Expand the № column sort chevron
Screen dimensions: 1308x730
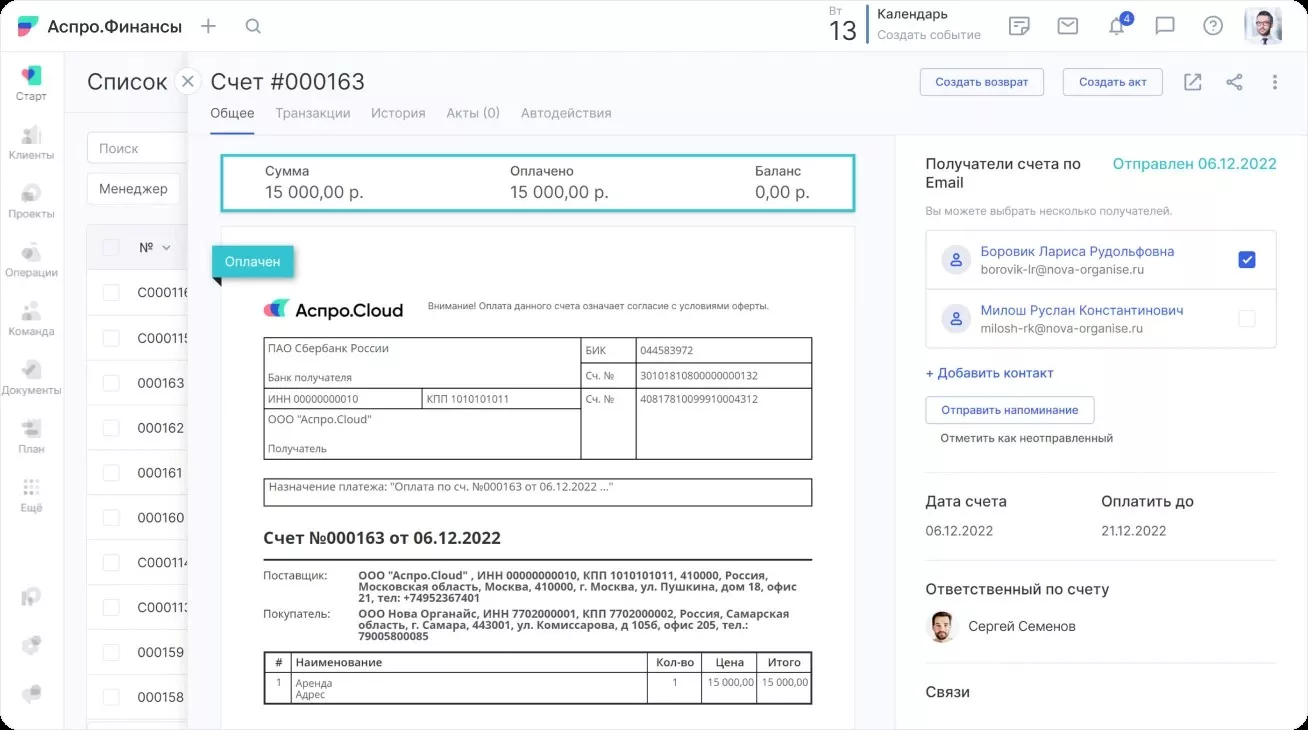(166, 248)
